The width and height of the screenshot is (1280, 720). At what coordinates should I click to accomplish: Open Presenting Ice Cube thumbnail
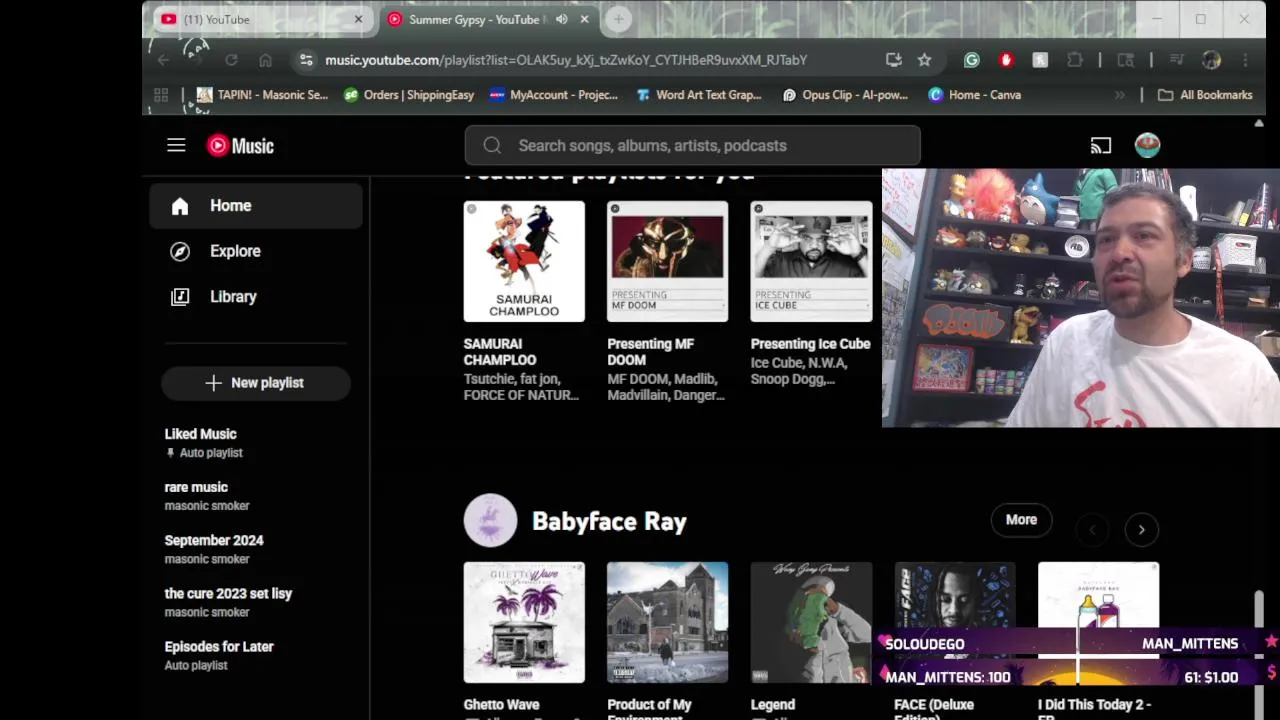point(811,261)
